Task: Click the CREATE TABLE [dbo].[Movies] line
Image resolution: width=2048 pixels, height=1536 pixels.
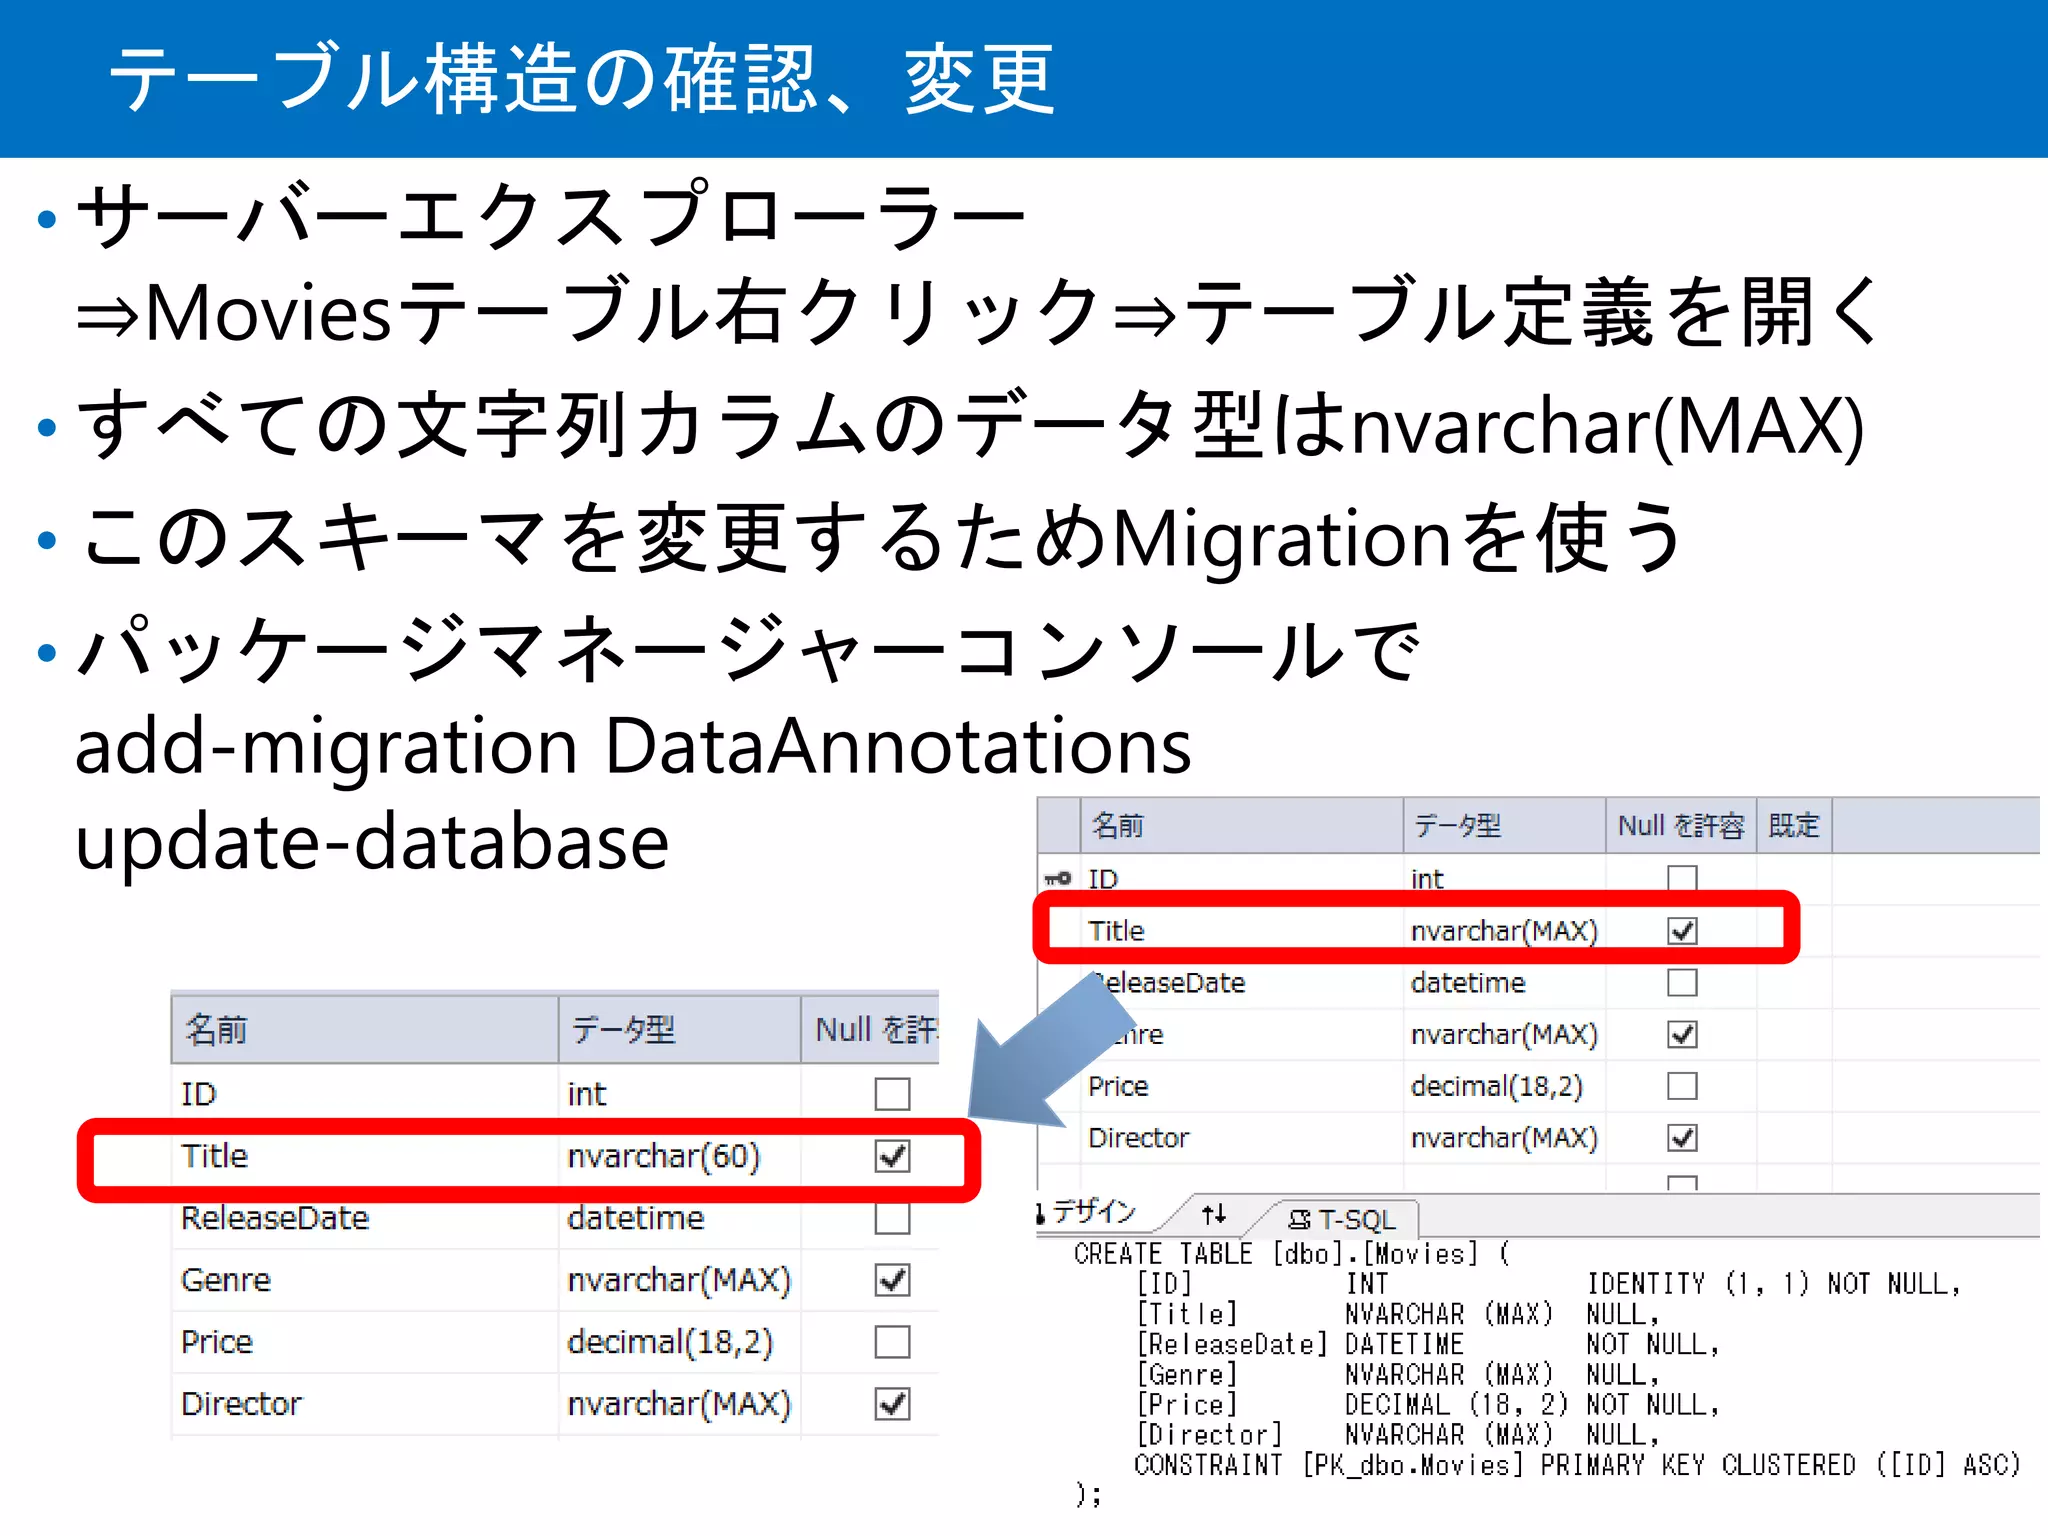Action: [1292, 1254]
